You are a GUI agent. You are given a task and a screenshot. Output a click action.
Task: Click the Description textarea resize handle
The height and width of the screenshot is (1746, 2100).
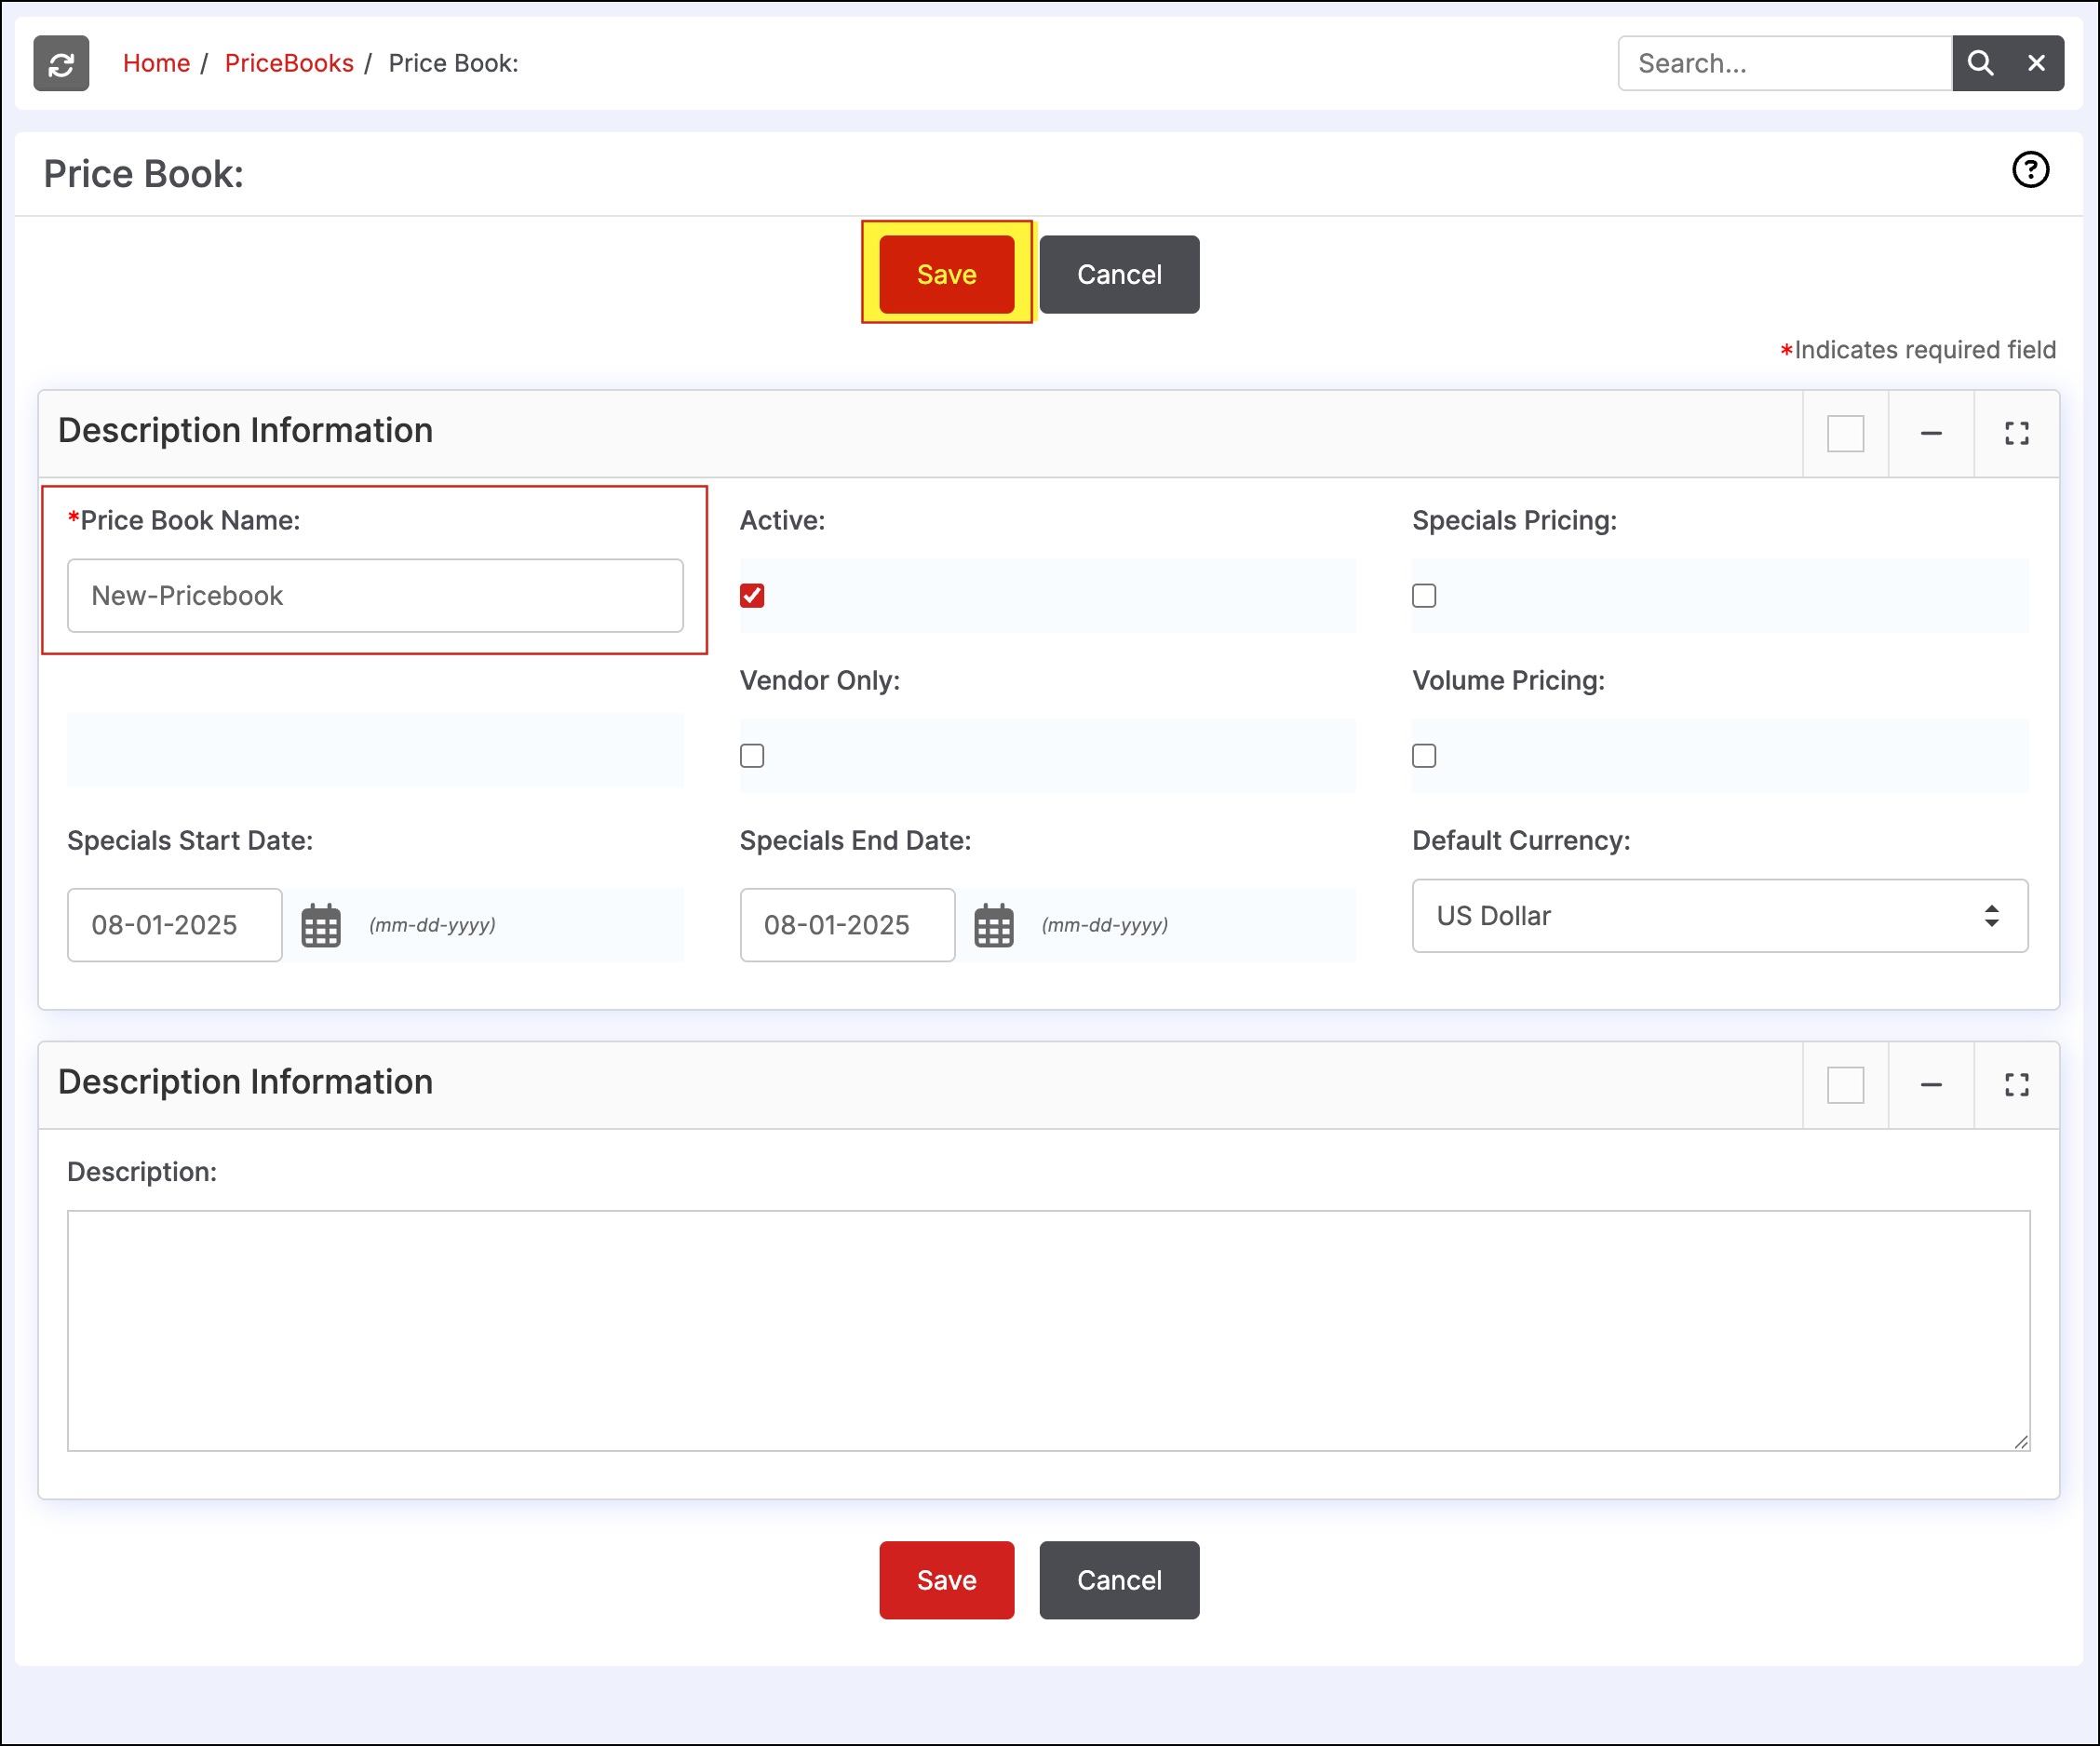(x=2020, y=1441)
